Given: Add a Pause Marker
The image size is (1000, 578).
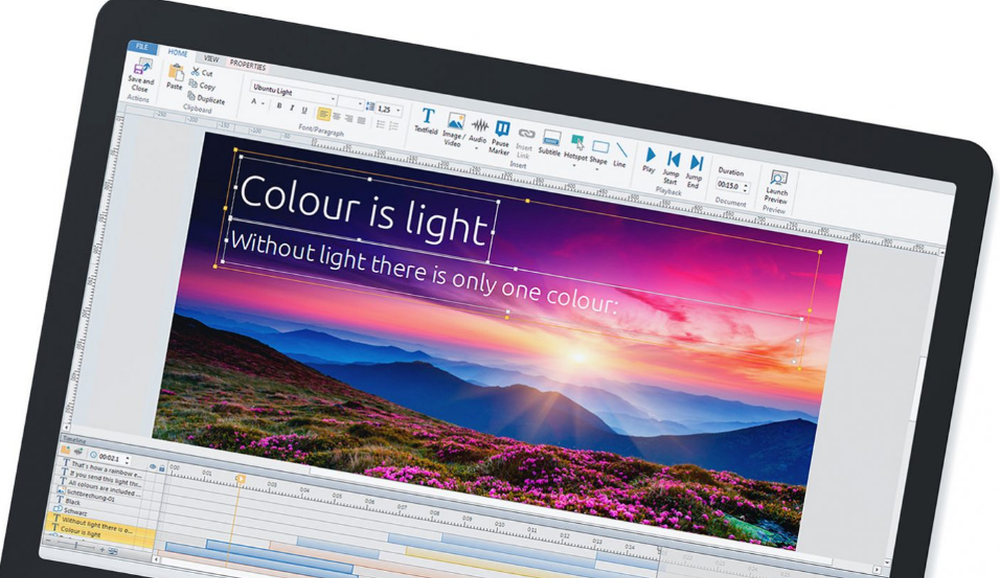Looking at the screenshot, I should (501, 137).
